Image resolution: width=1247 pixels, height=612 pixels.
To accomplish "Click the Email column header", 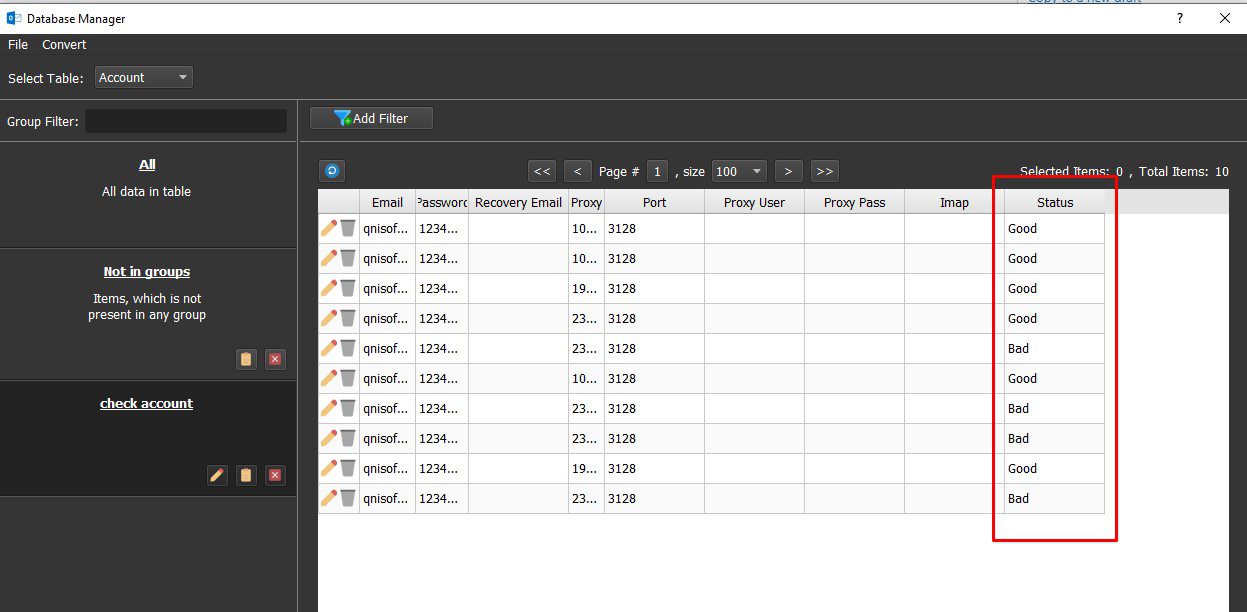I will pos(387,202).
